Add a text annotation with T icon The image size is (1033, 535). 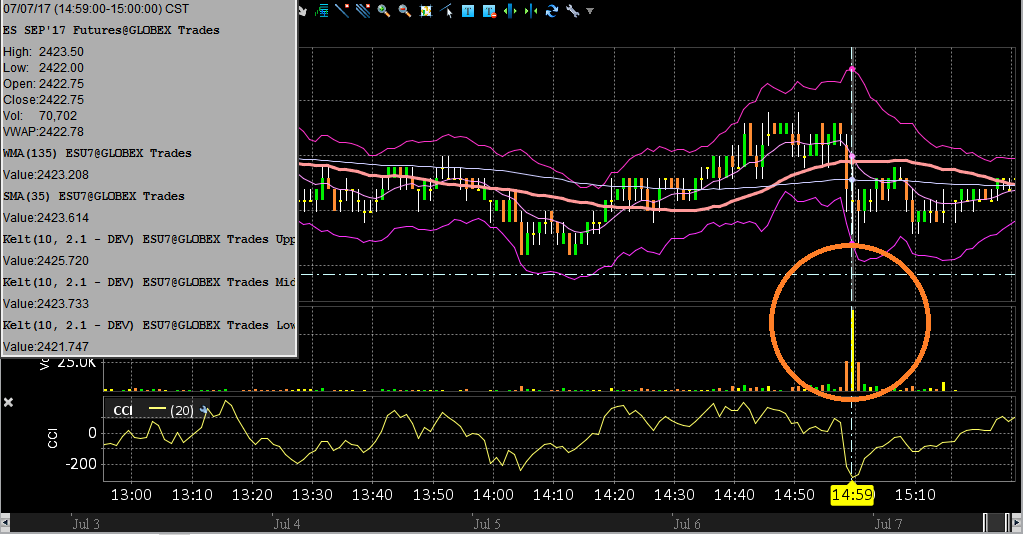point(468,11)
